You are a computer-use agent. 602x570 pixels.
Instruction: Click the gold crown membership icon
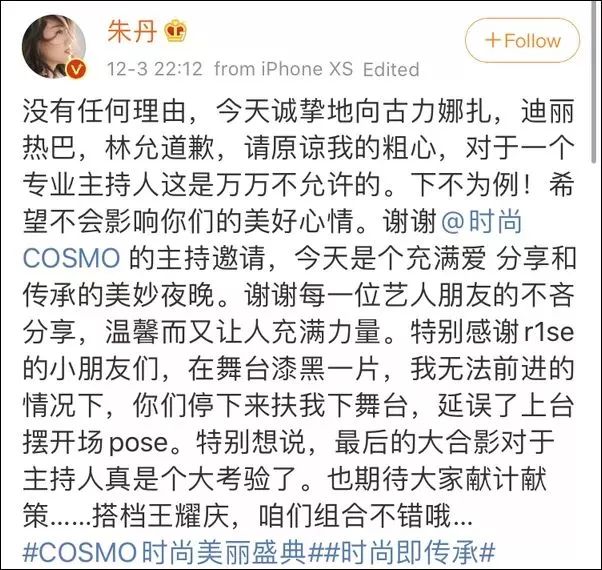coord(175,31)
